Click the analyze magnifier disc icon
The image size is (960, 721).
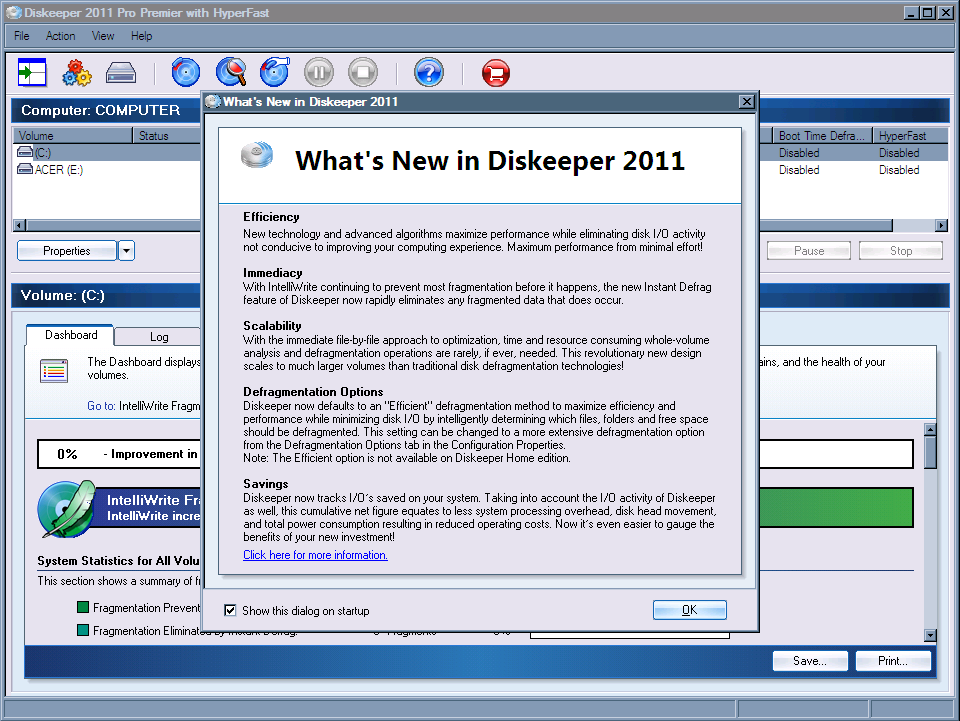point(231,73)
